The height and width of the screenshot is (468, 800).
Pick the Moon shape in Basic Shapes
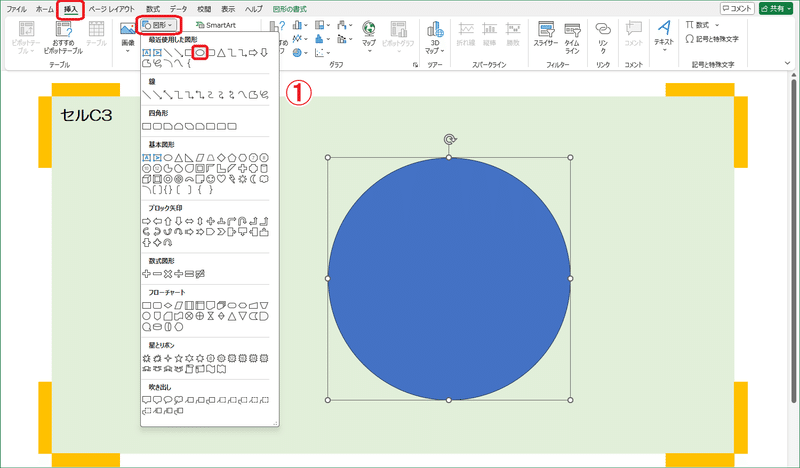click(x=254, y=179)
